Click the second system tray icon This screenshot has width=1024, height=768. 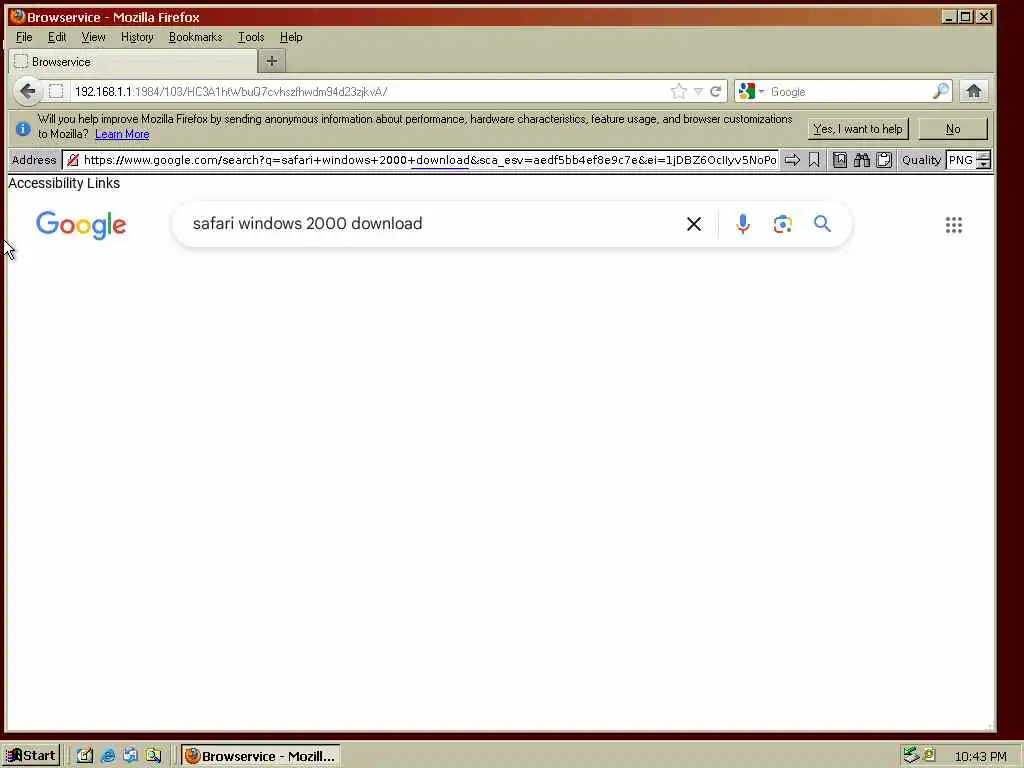click(x=929, y=754)
